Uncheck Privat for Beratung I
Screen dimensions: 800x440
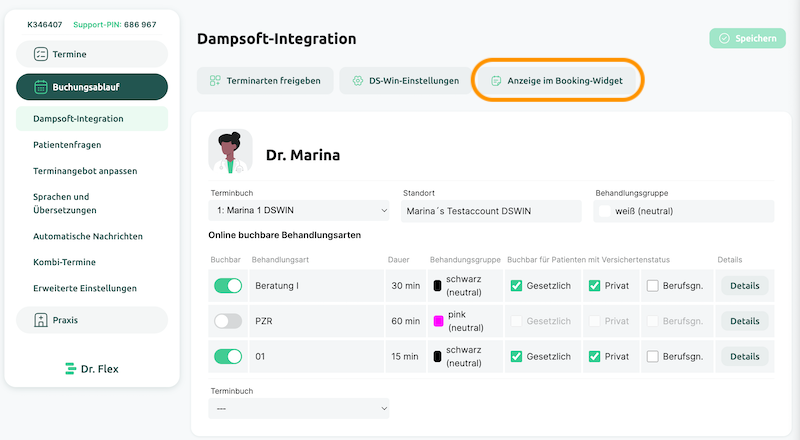coord(594,286)
